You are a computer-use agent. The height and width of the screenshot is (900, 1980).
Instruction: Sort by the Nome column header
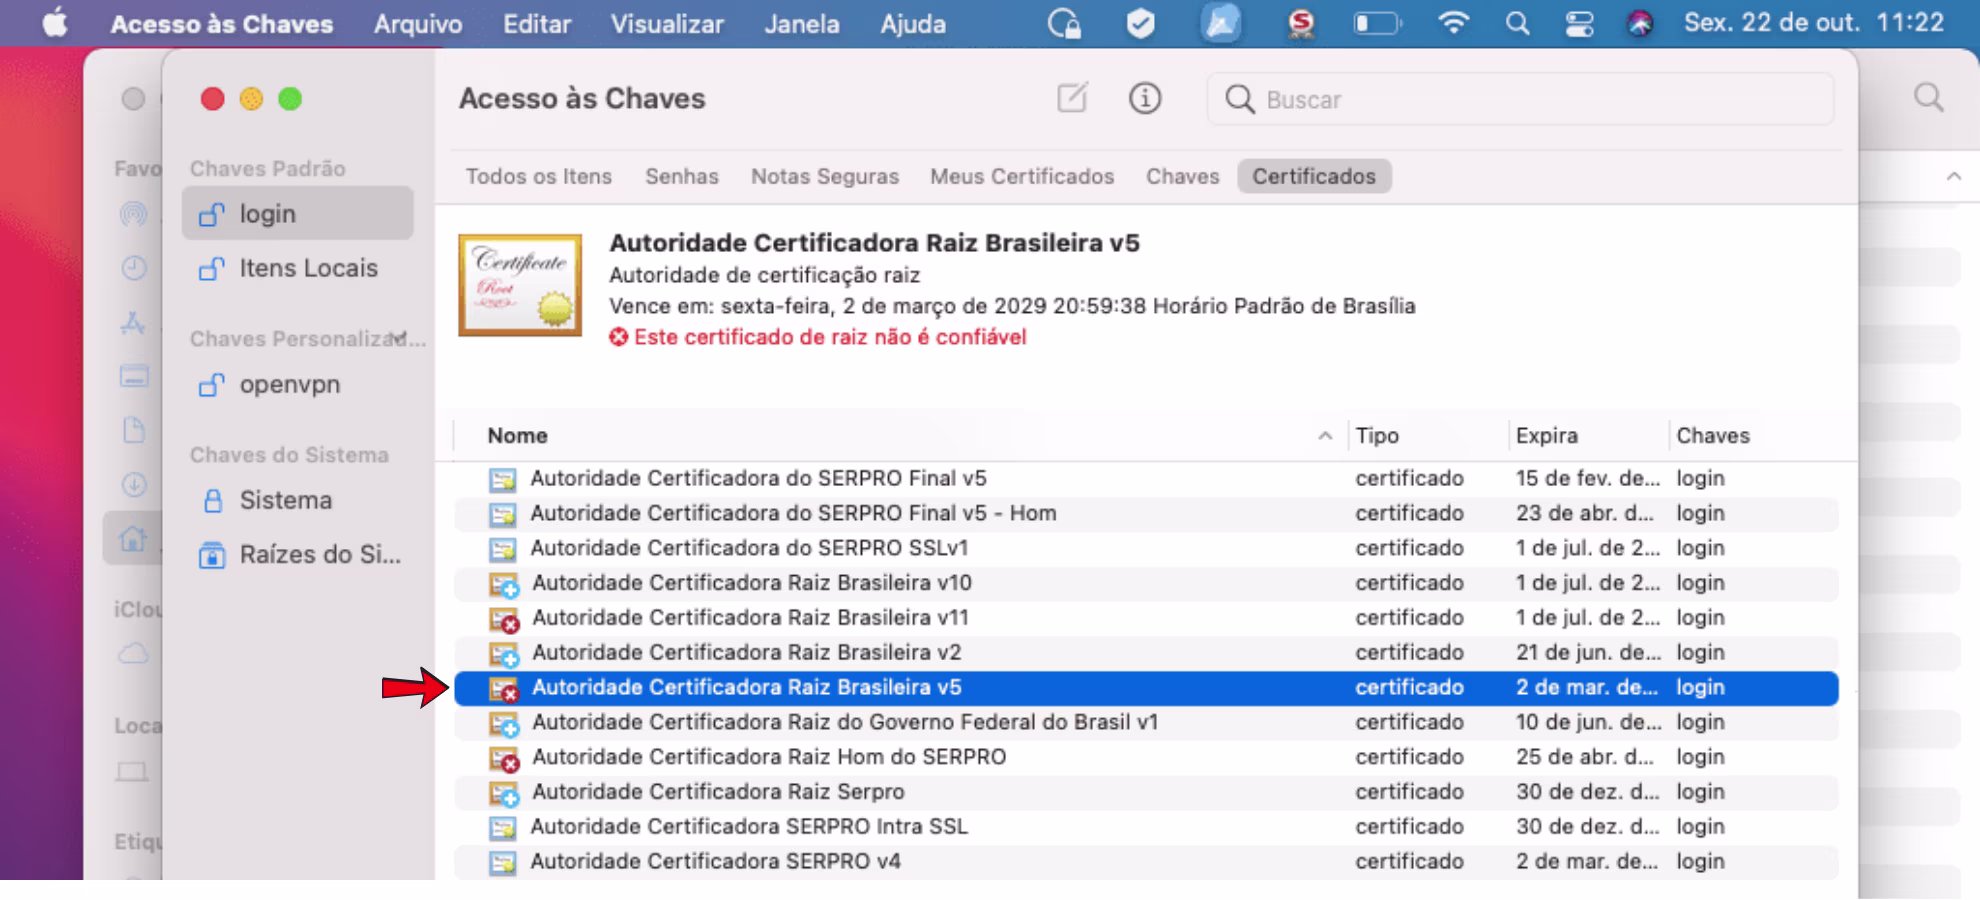(517, 435)
